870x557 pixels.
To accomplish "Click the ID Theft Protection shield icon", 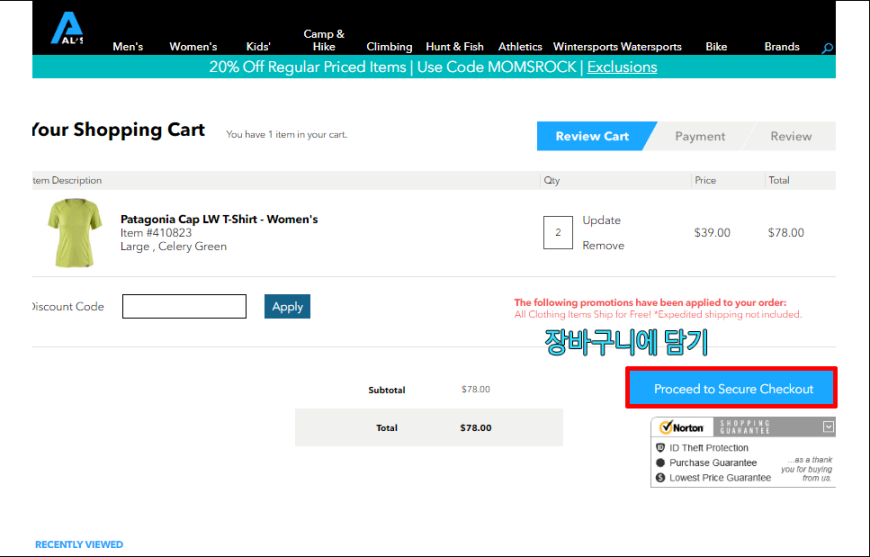I will click(660, 448).
